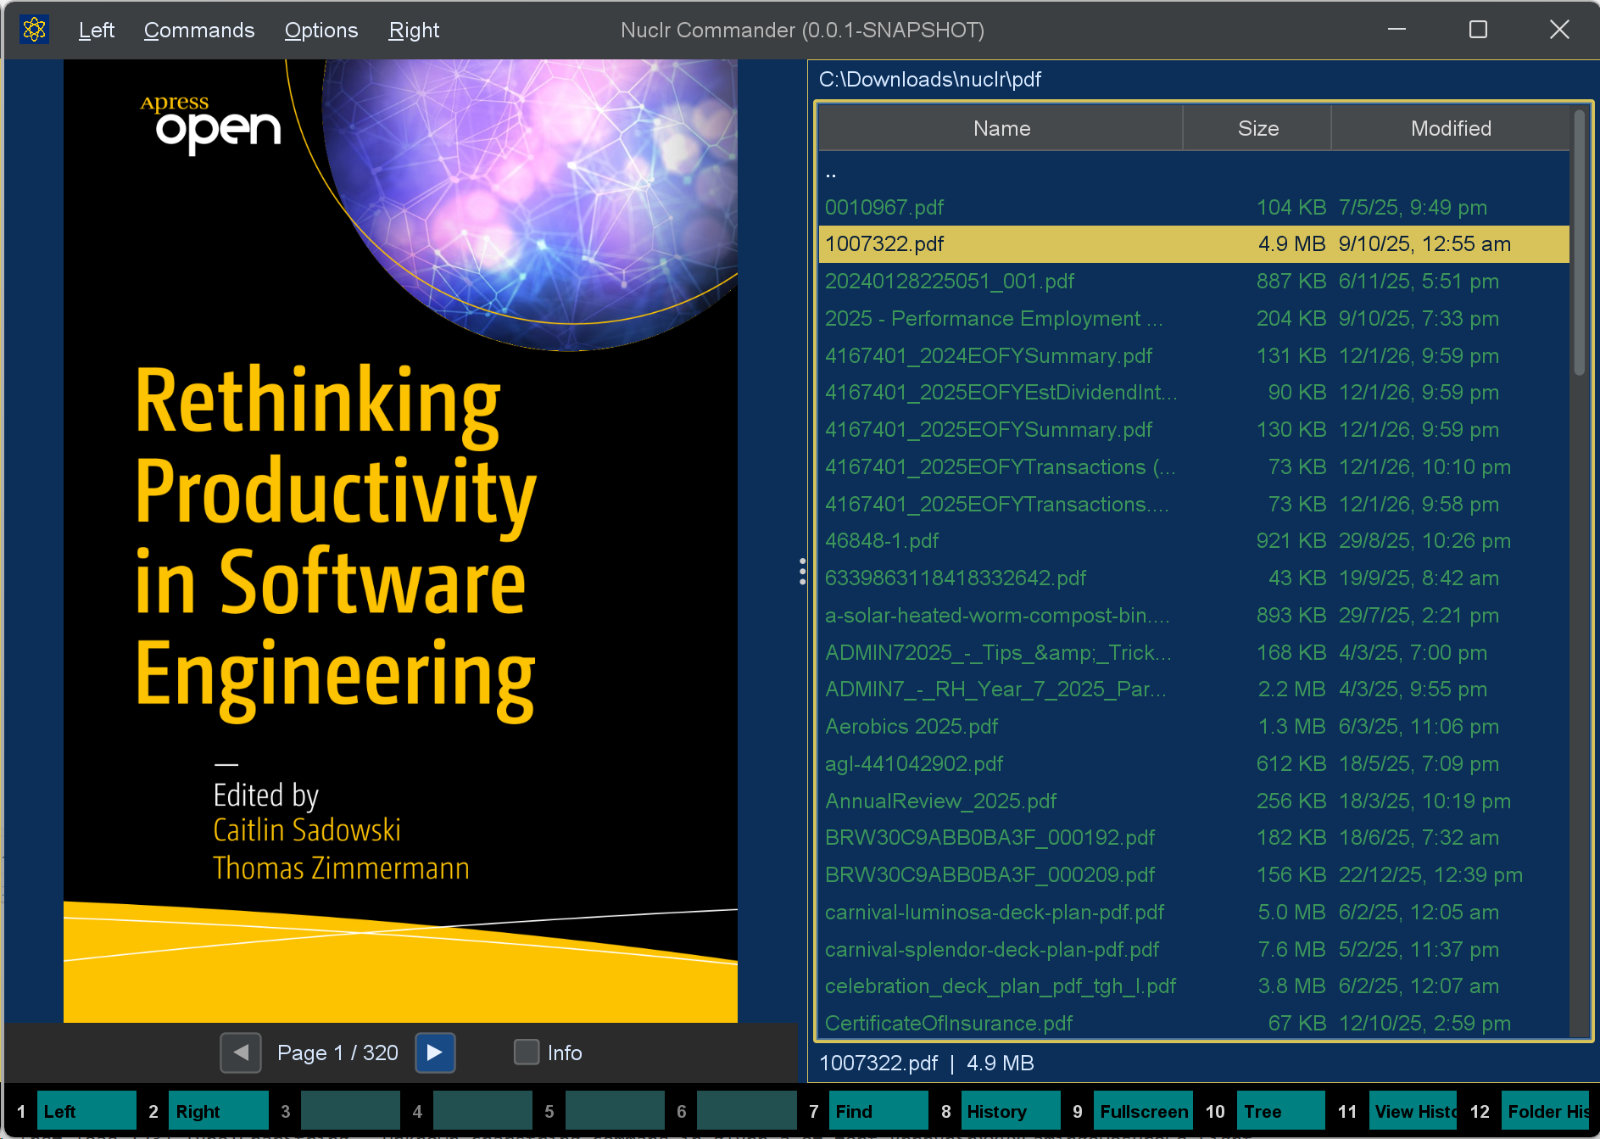
Task: Click the Fullscreen function key button
Action: click(x=1143, y=1111)
